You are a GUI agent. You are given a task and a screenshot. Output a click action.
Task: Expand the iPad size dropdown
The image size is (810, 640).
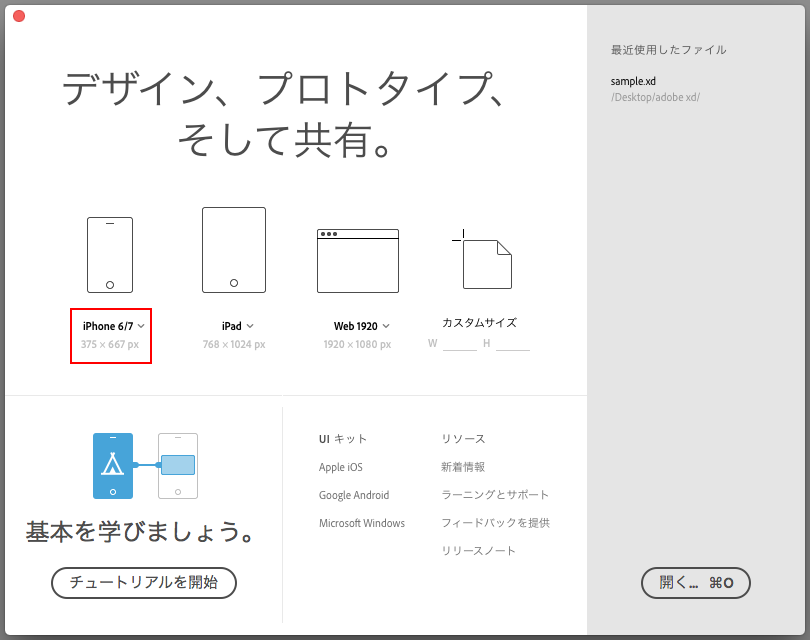pos(250,326)
